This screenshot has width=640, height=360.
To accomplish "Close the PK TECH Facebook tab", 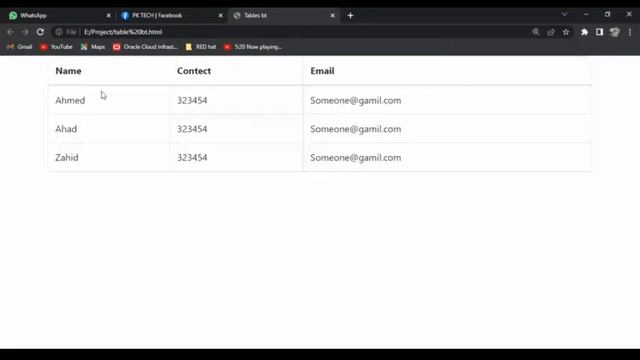I will [x=220, y=16].
